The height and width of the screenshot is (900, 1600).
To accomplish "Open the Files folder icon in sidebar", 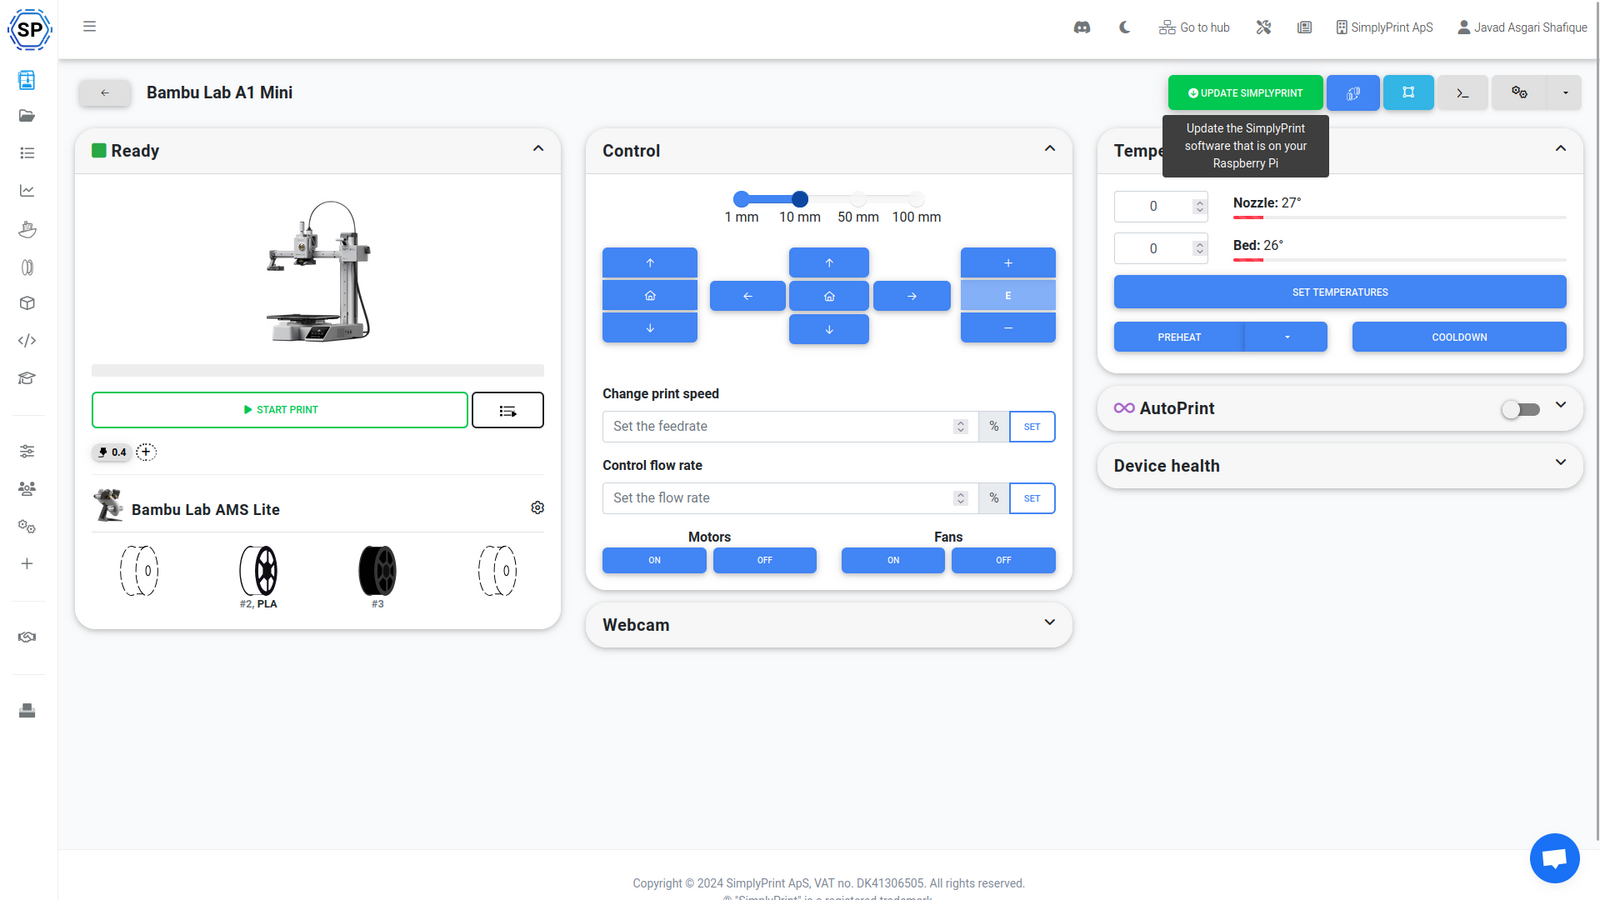I will (x=27, y=116).
